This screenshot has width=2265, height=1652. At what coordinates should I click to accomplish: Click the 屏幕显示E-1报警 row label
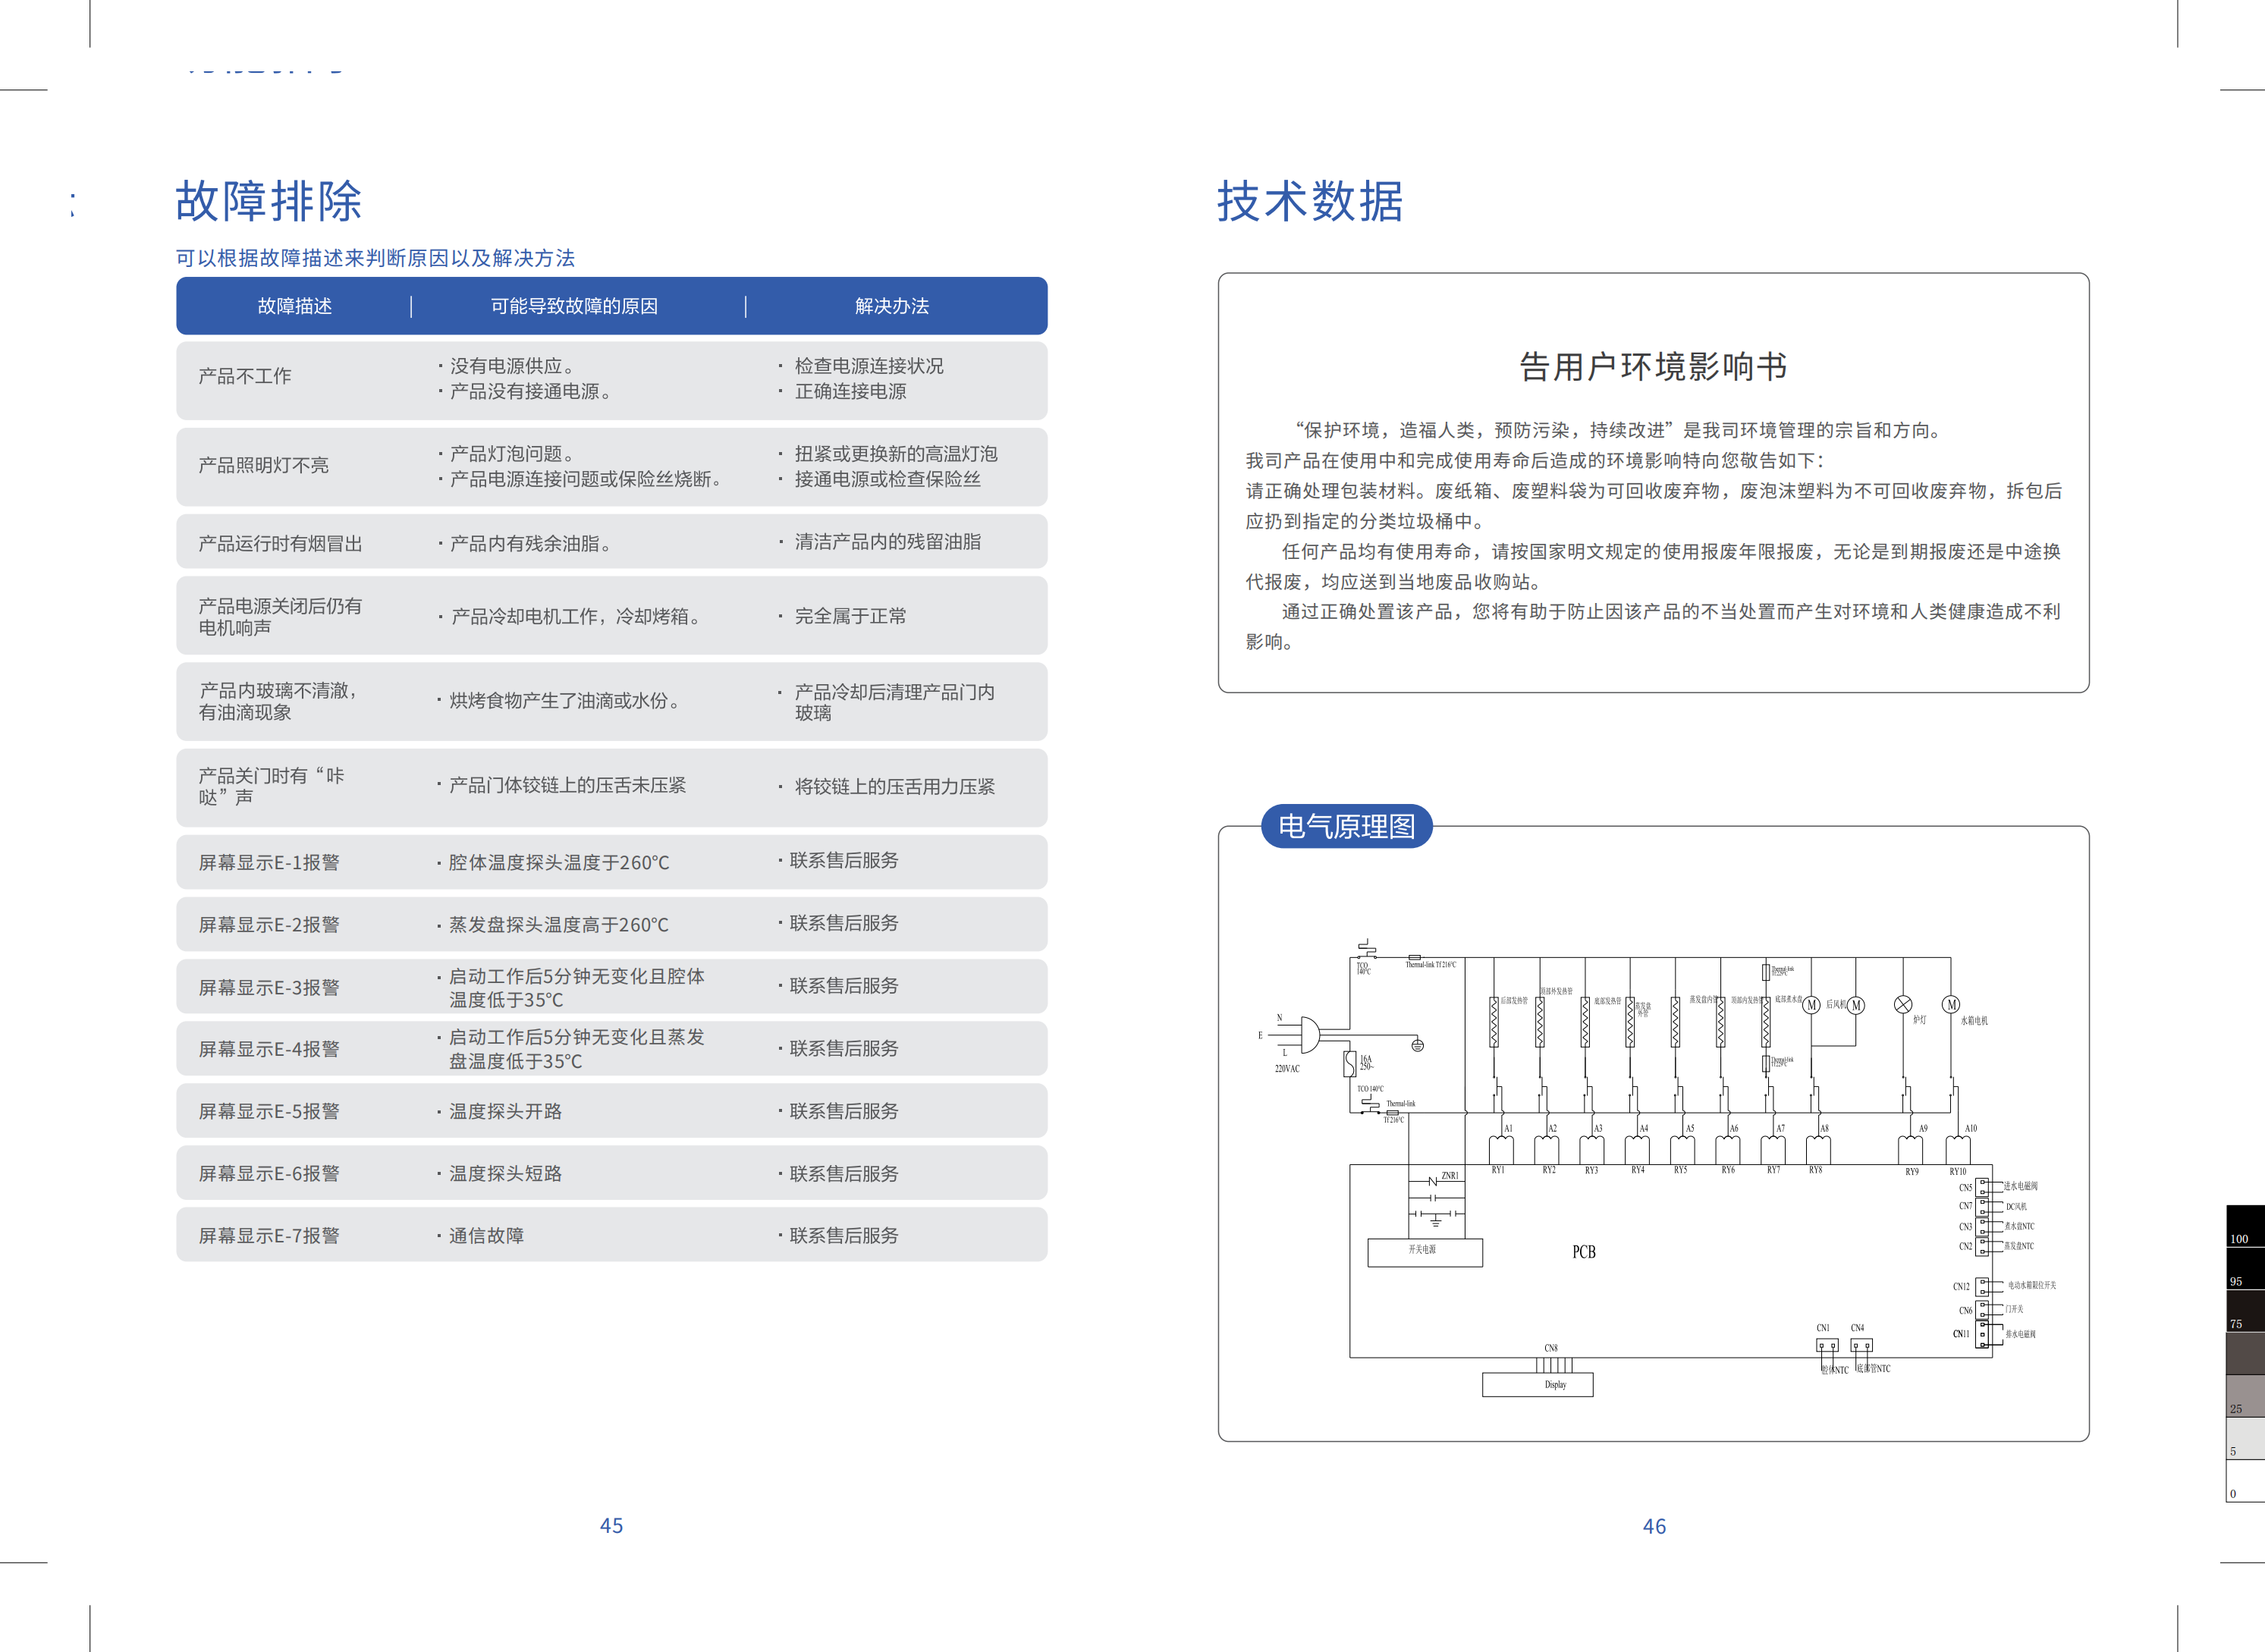point(269,862)
